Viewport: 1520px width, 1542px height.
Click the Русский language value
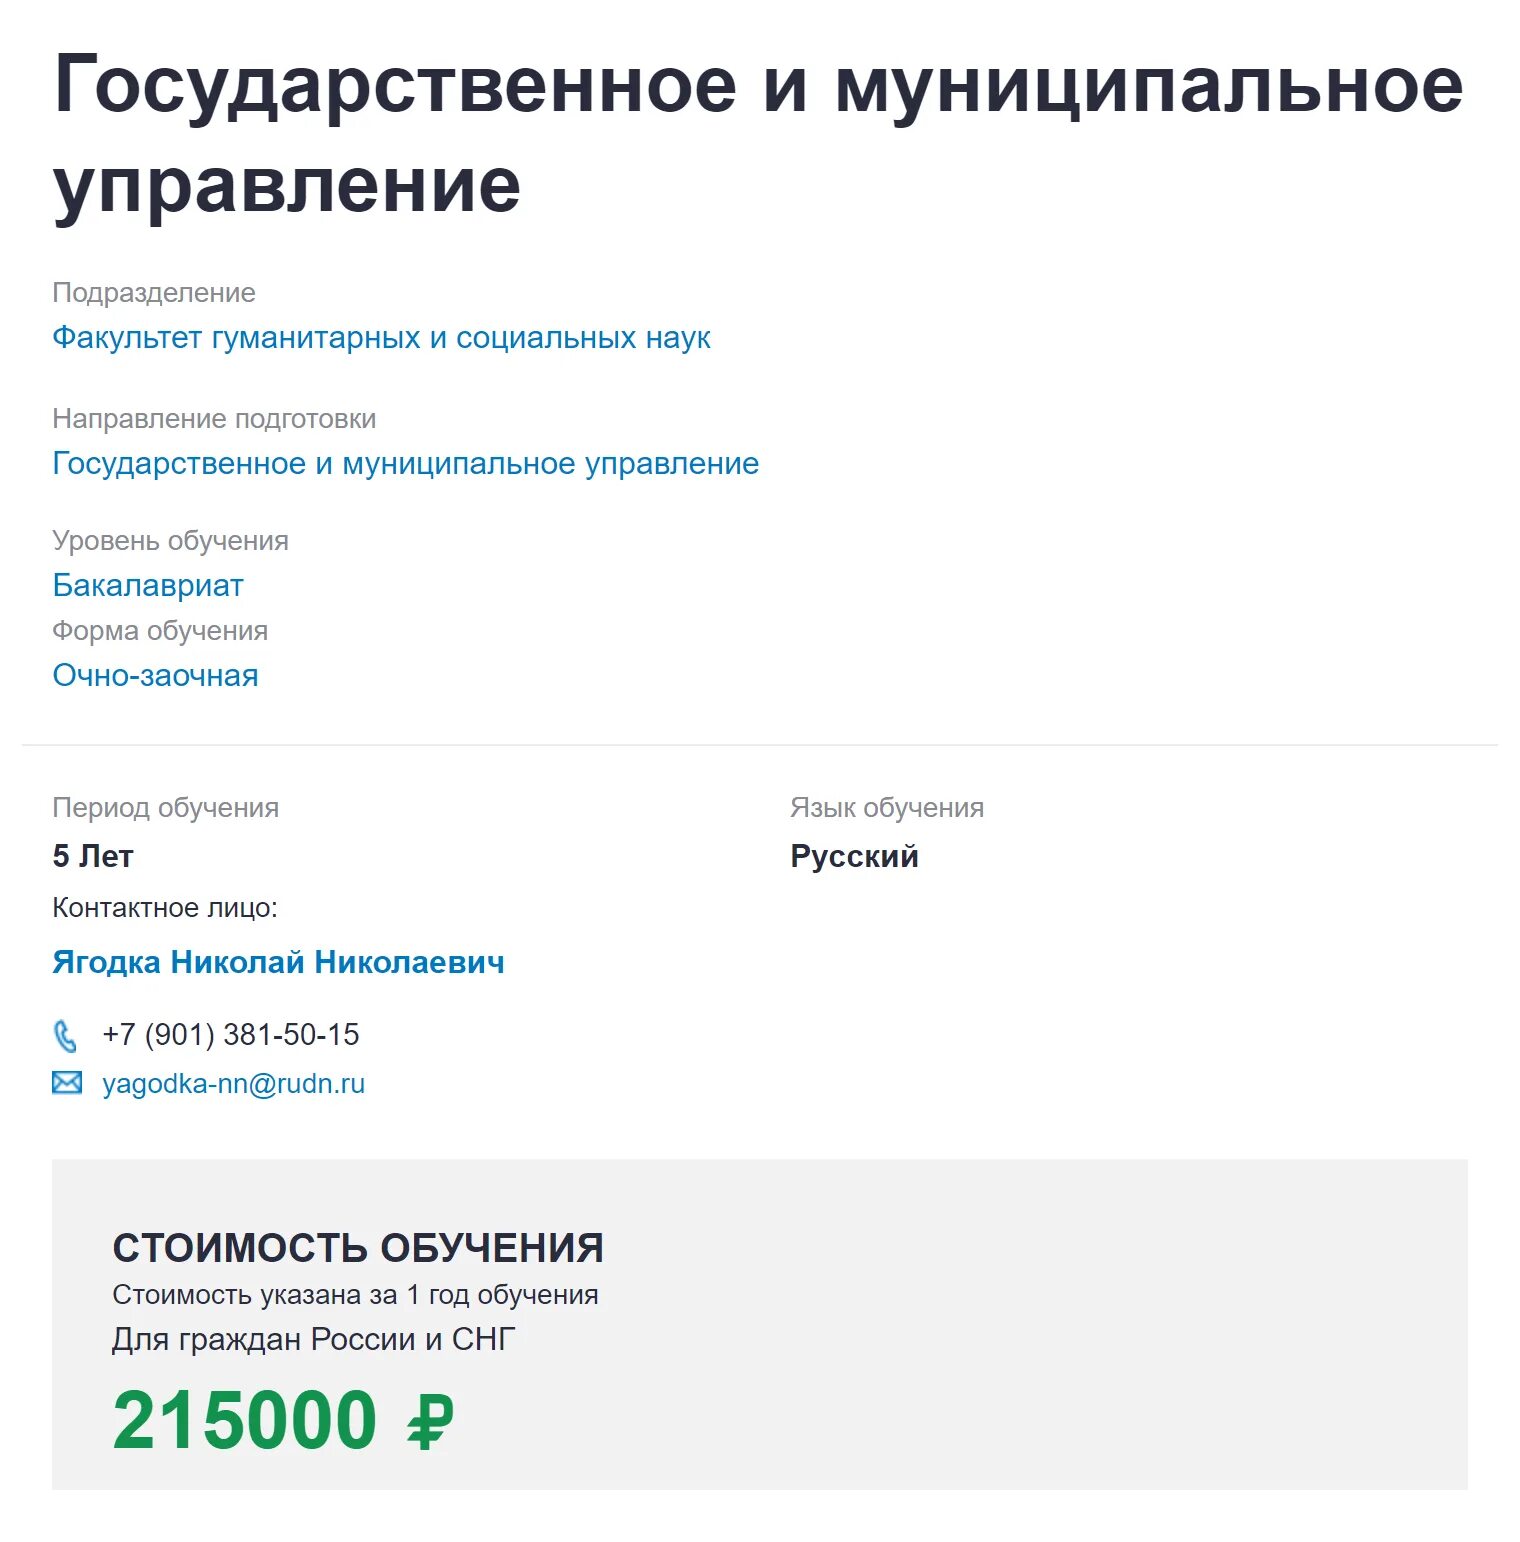(x=854, y=856)
